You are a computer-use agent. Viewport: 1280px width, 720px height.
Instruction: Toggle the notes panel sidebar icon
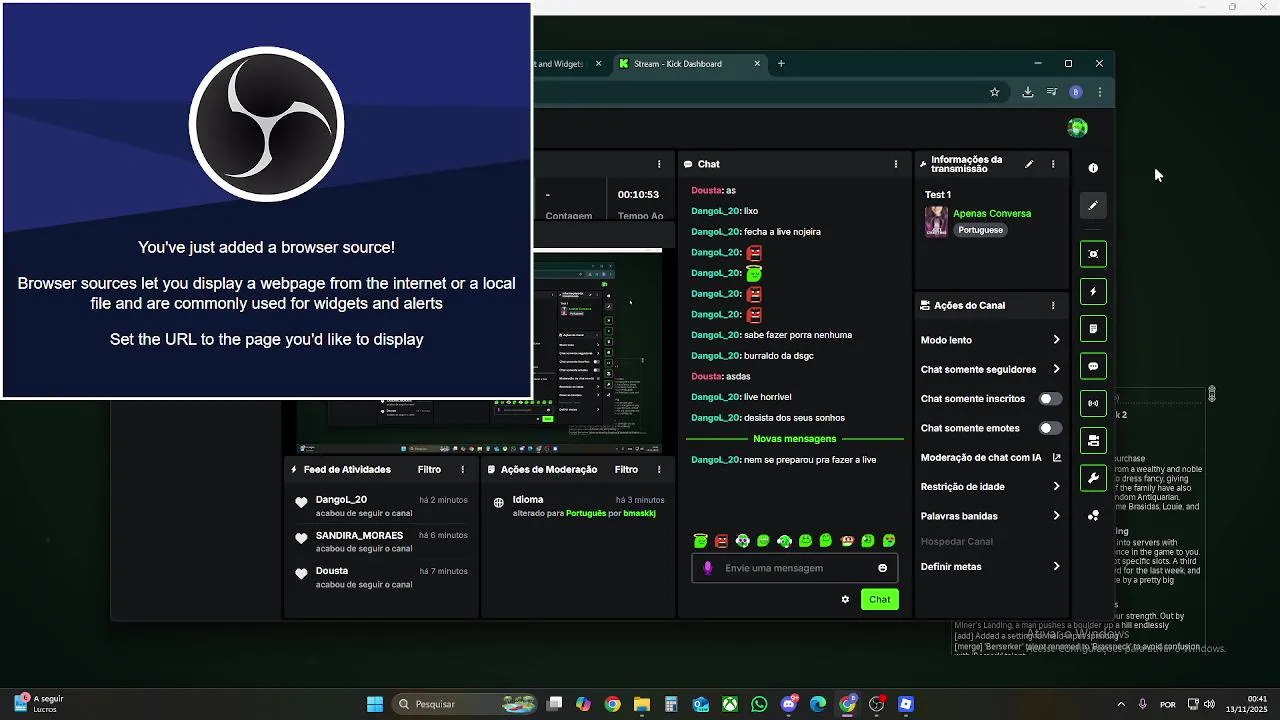tap(1093, 329)
